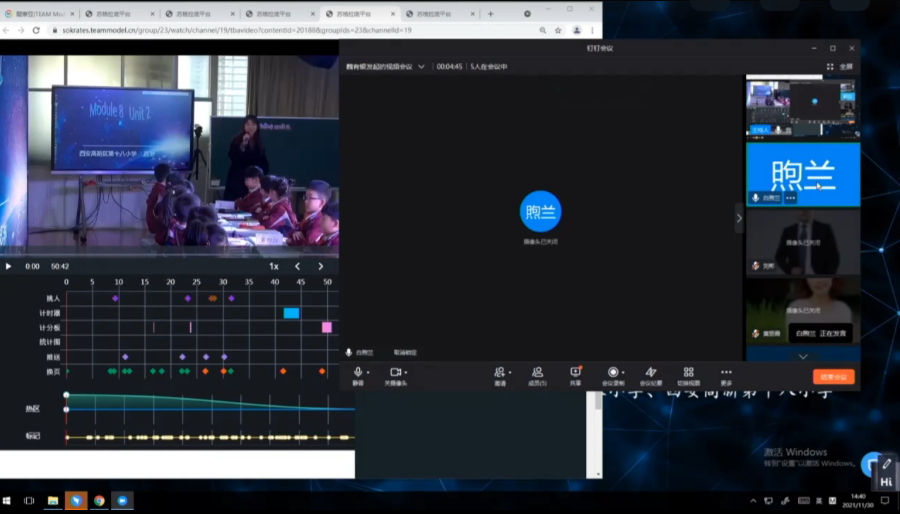Start meeting recording icon

click(x=612, y=372)
